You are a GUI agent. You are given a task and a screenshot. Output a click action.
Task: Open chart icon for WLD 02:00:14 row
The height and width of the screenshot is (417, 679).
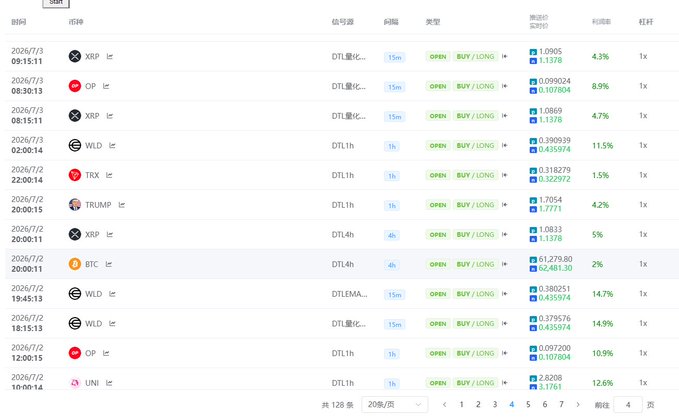pyautogui.click(x=112, y=145)
